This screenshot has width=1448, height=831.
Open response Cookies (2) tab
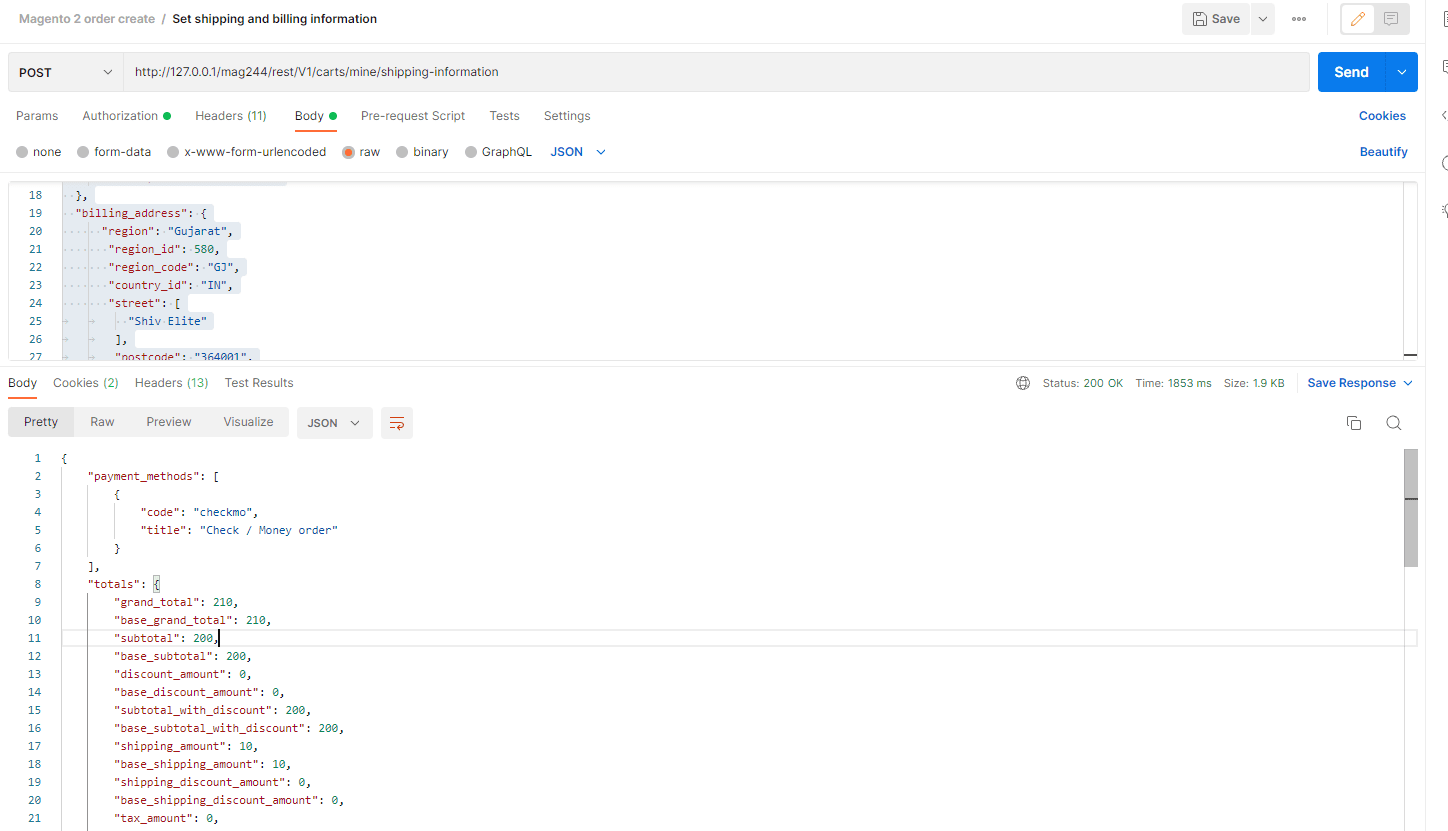point(86,383)
